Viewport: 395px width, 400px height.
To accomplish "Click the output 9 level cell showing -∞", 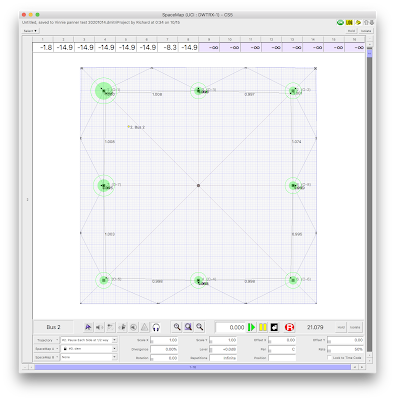I will (209, 47).
